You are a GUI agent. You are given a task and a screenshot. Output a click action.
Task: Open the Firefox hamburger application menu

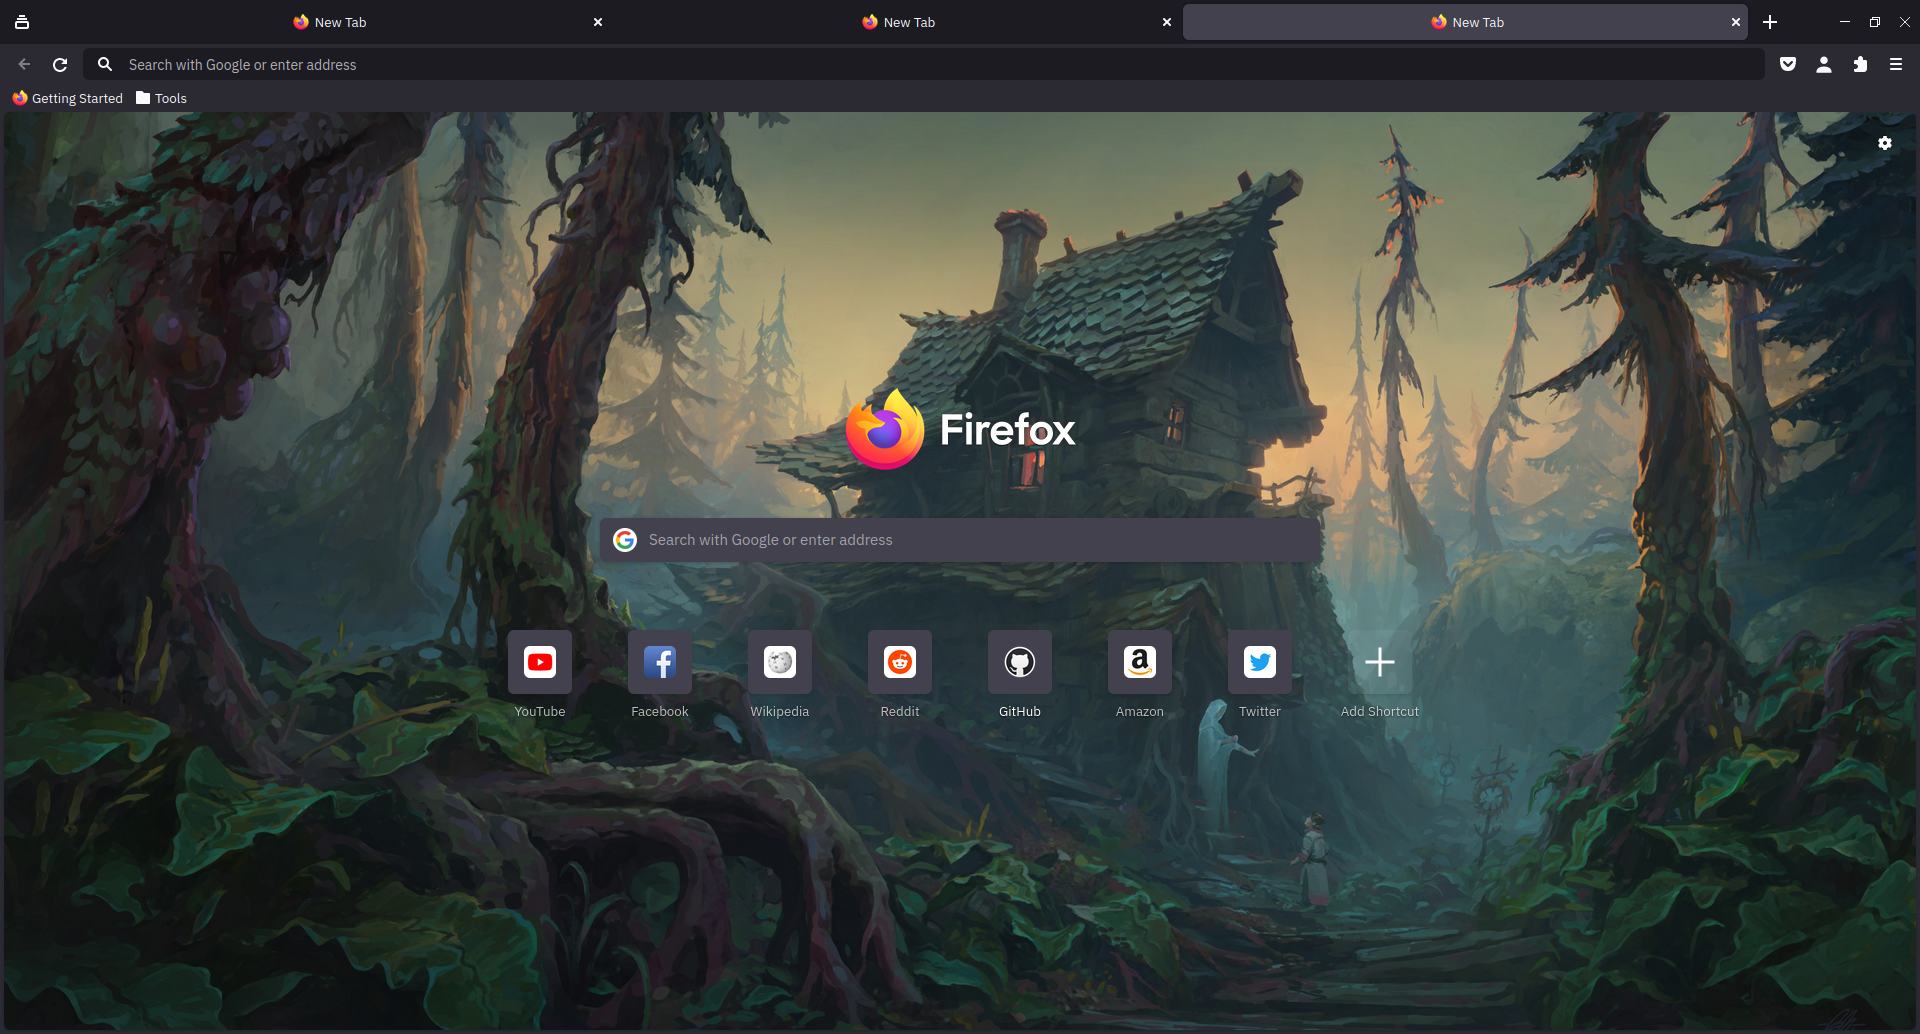tap(1896, 64)
